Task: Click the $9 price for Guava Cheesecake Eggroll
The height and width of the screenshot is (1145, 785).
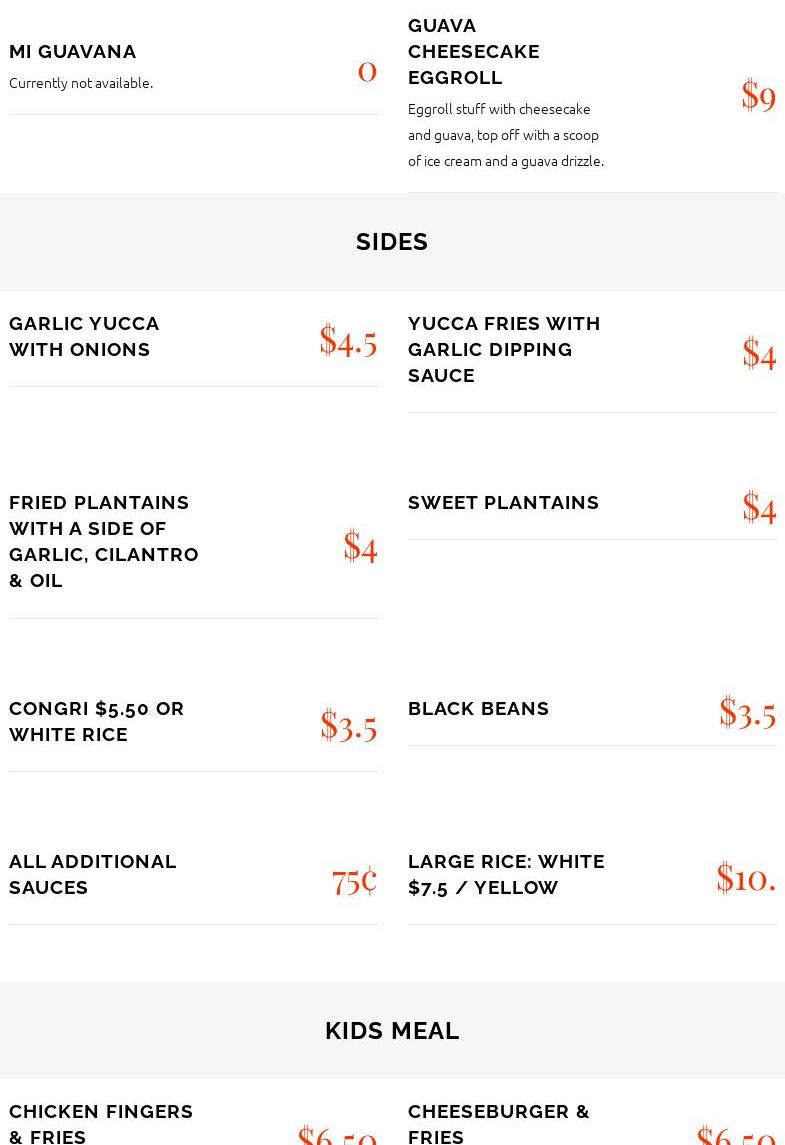Action: pyautogui.click(x=758, y=95)
